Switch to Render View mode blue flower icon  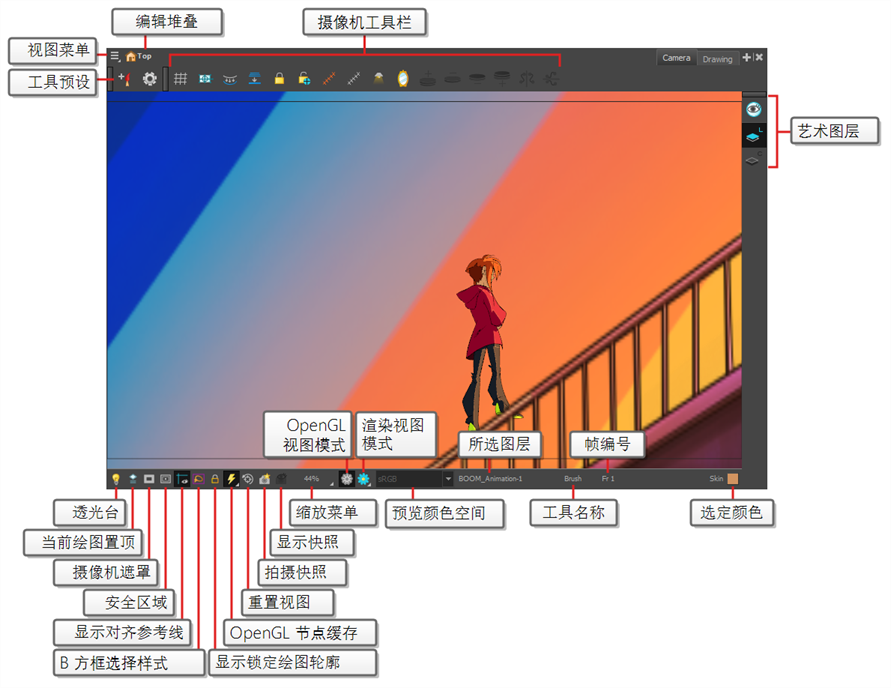pyautogui.click(x=363, y=479)
